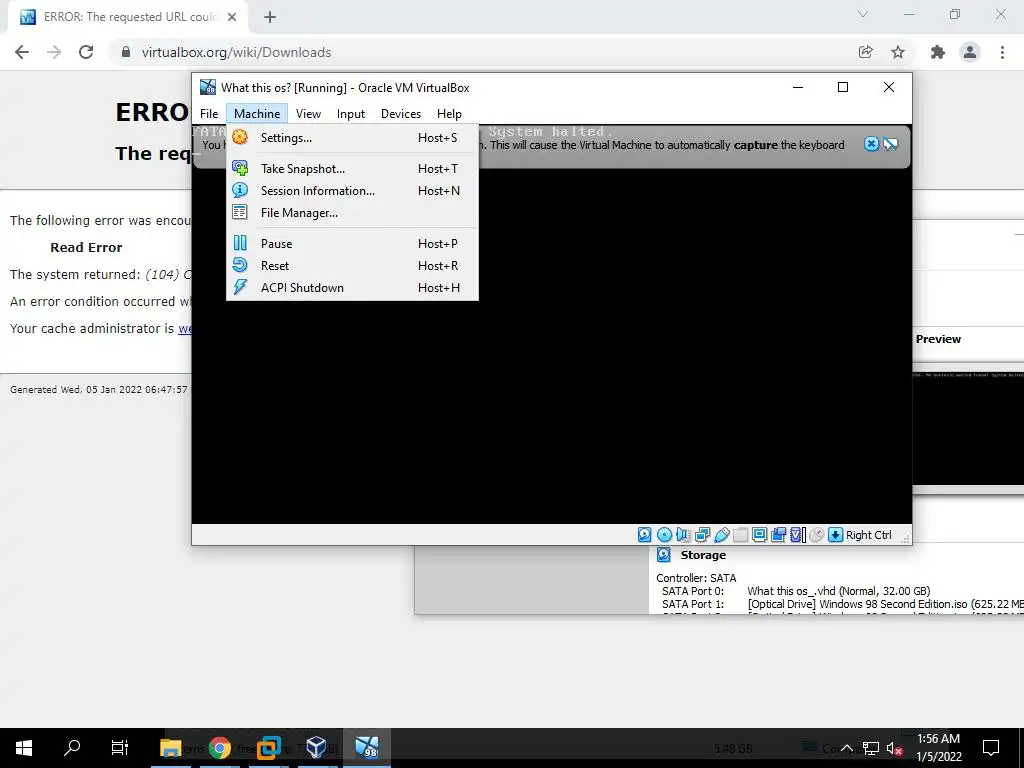Open the View menu in VirtualBox
Screen dimensions: 1024x768
pyautogui.click(x=308, y=114)
